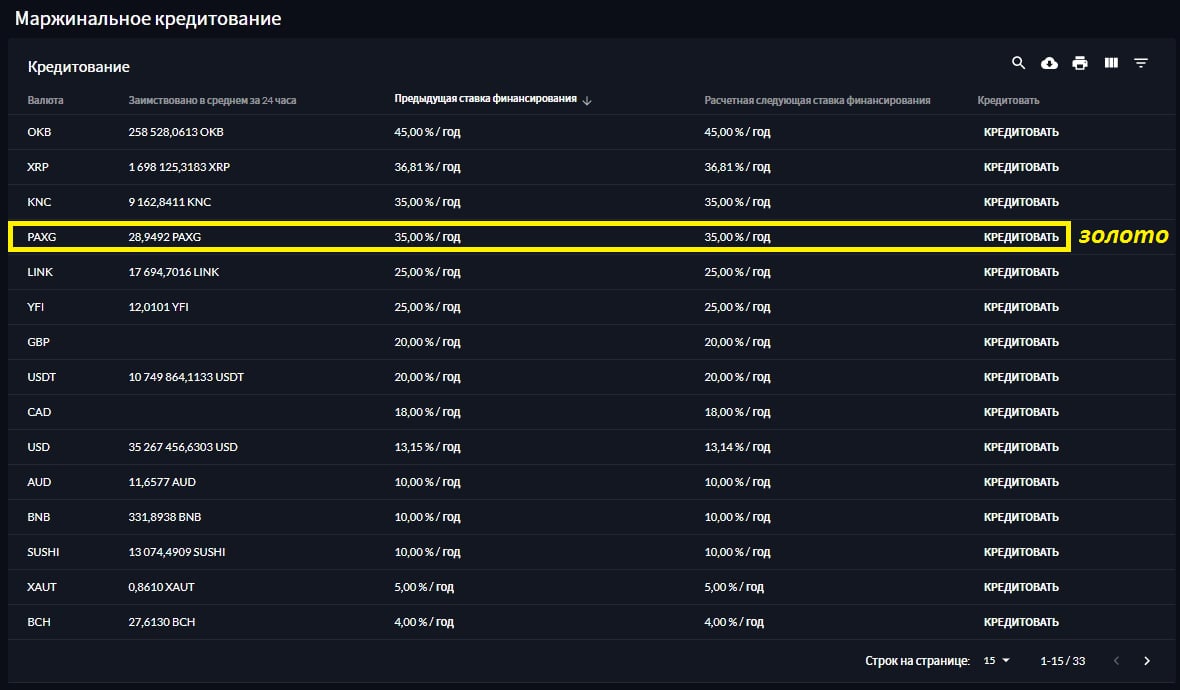Viewport: 1180px width, 690px height.
Task: Click the print table icon
Action: tap(1080, 63)
